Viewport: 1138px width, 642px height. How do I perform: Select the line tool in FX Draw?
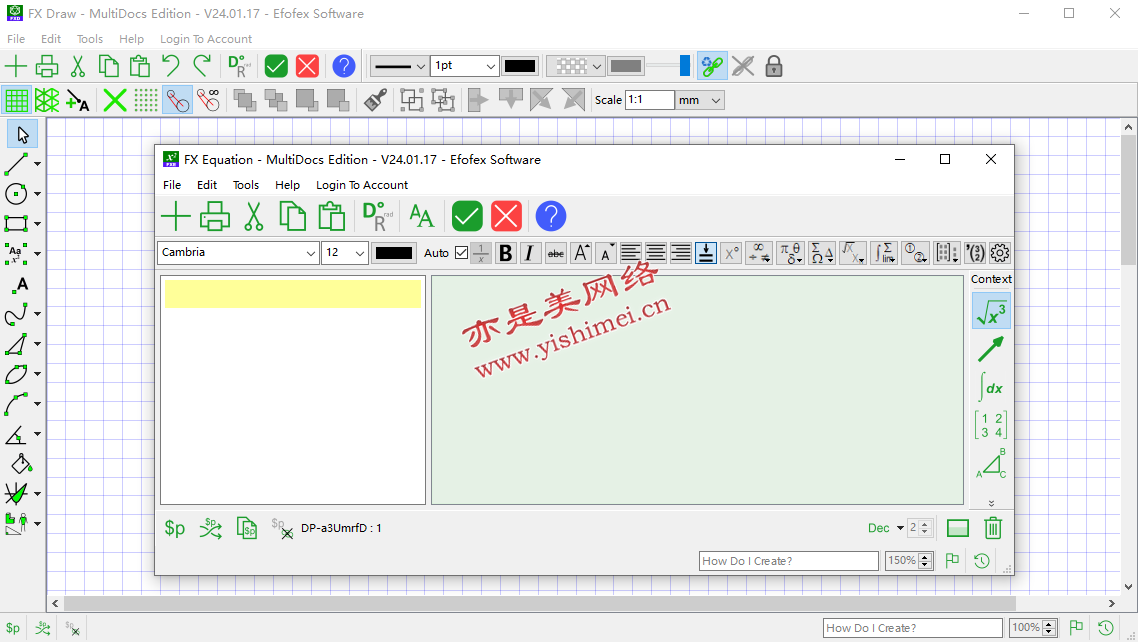(17, 164)
